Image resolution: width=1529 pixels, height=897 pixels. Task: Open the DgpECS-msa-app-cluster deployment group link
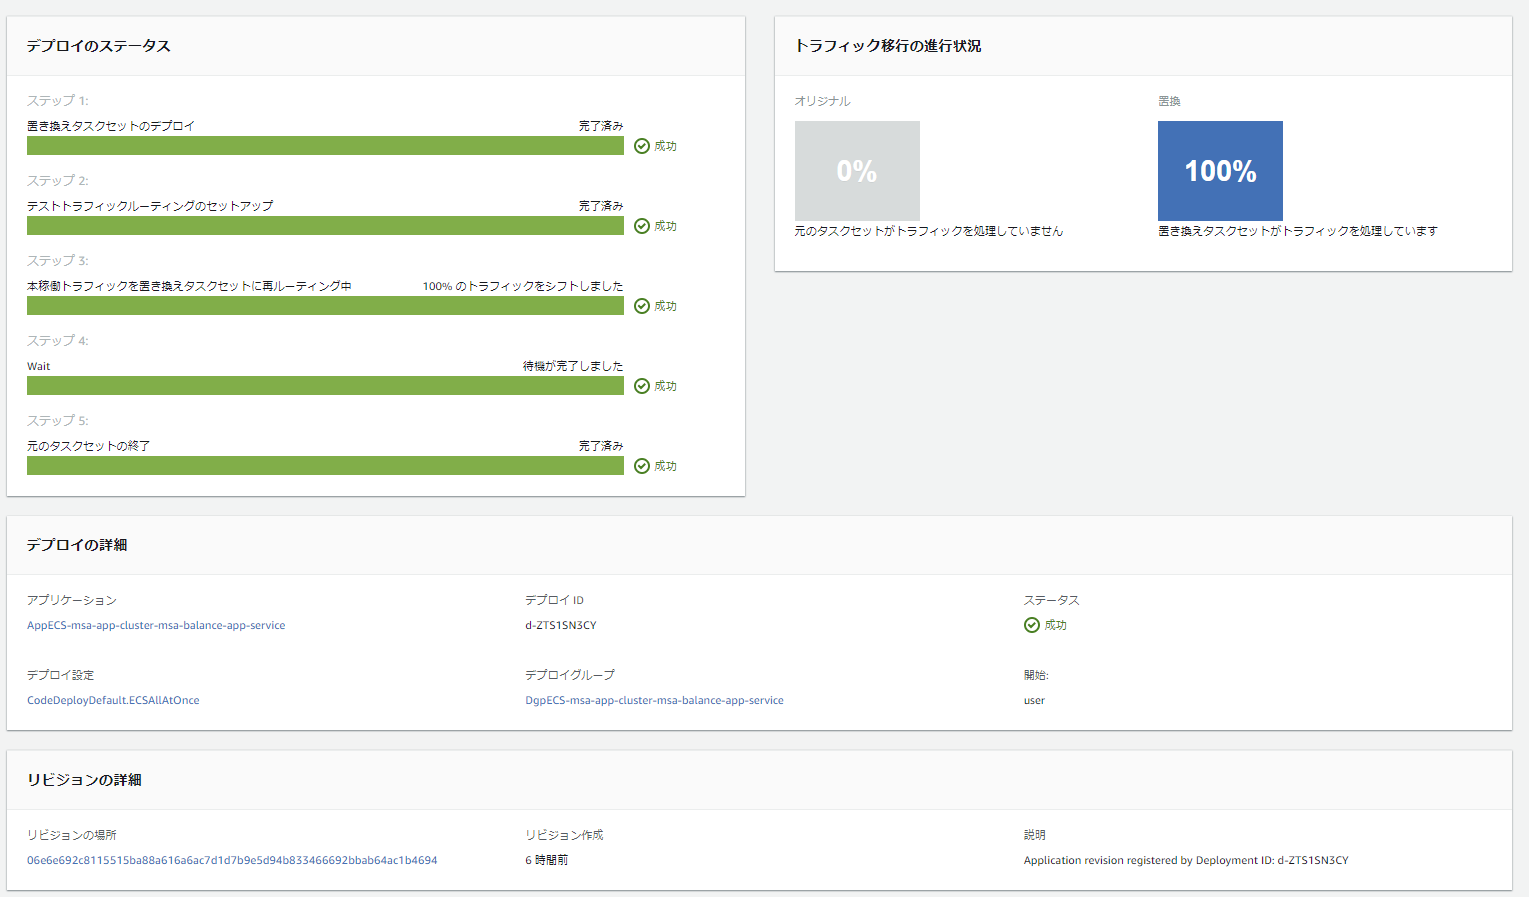pyautogui.click(x=654, y=700)
